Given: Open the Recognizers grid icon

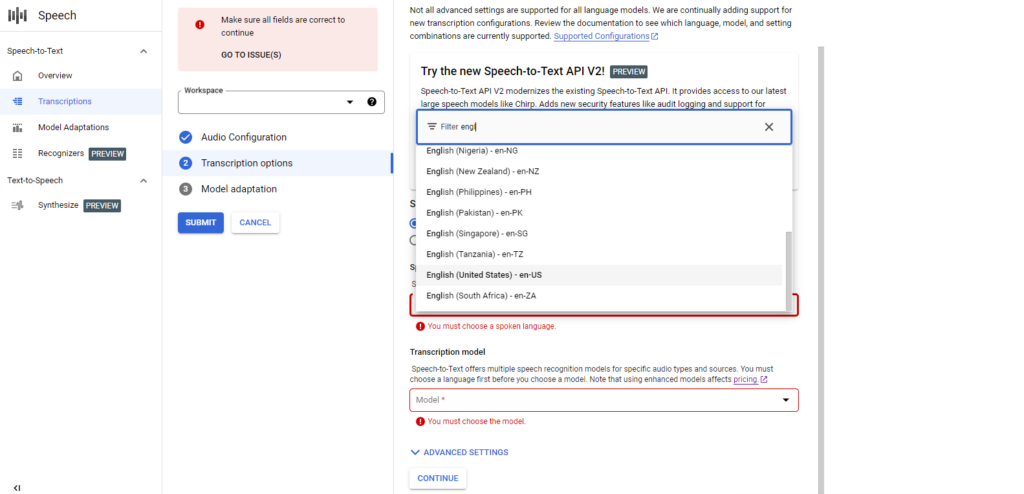Looking at the screenshot, I should pyautogui.click(x=18, y=154).
